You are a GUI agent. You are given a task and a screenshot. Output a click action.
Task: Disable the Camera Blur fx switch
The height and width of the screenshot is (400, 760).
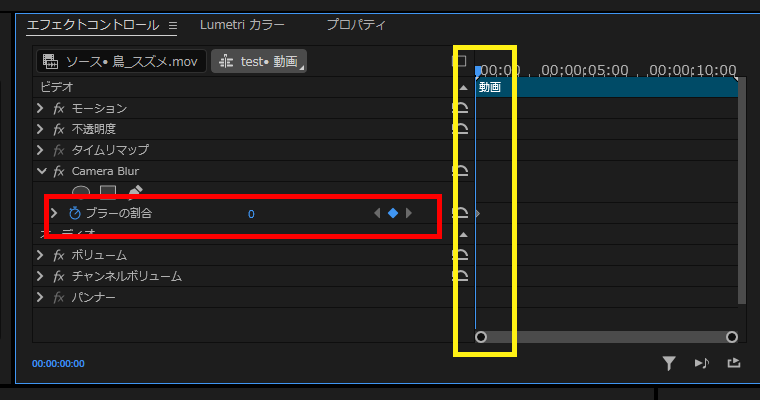[x=59, y=171]
